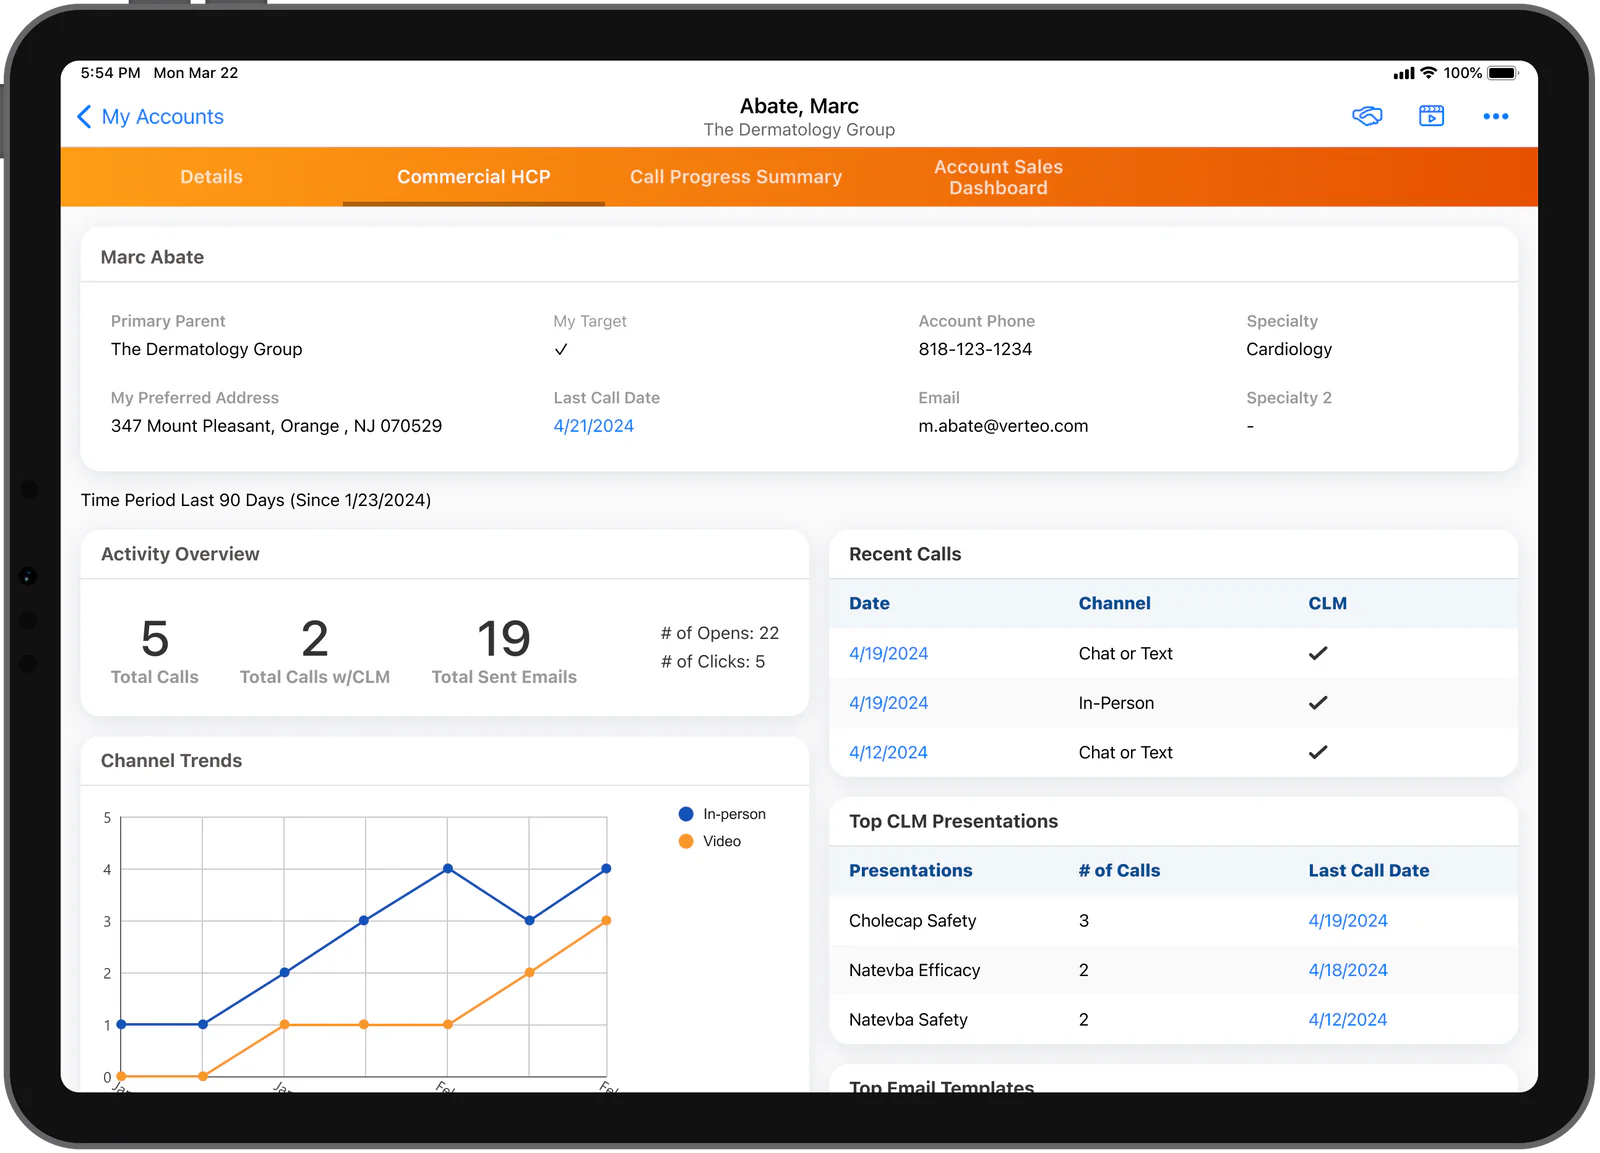This screenshot has height=1153, width=1600.
Task: Sort recent calls by Channel column header
Action: point(1114,603)
